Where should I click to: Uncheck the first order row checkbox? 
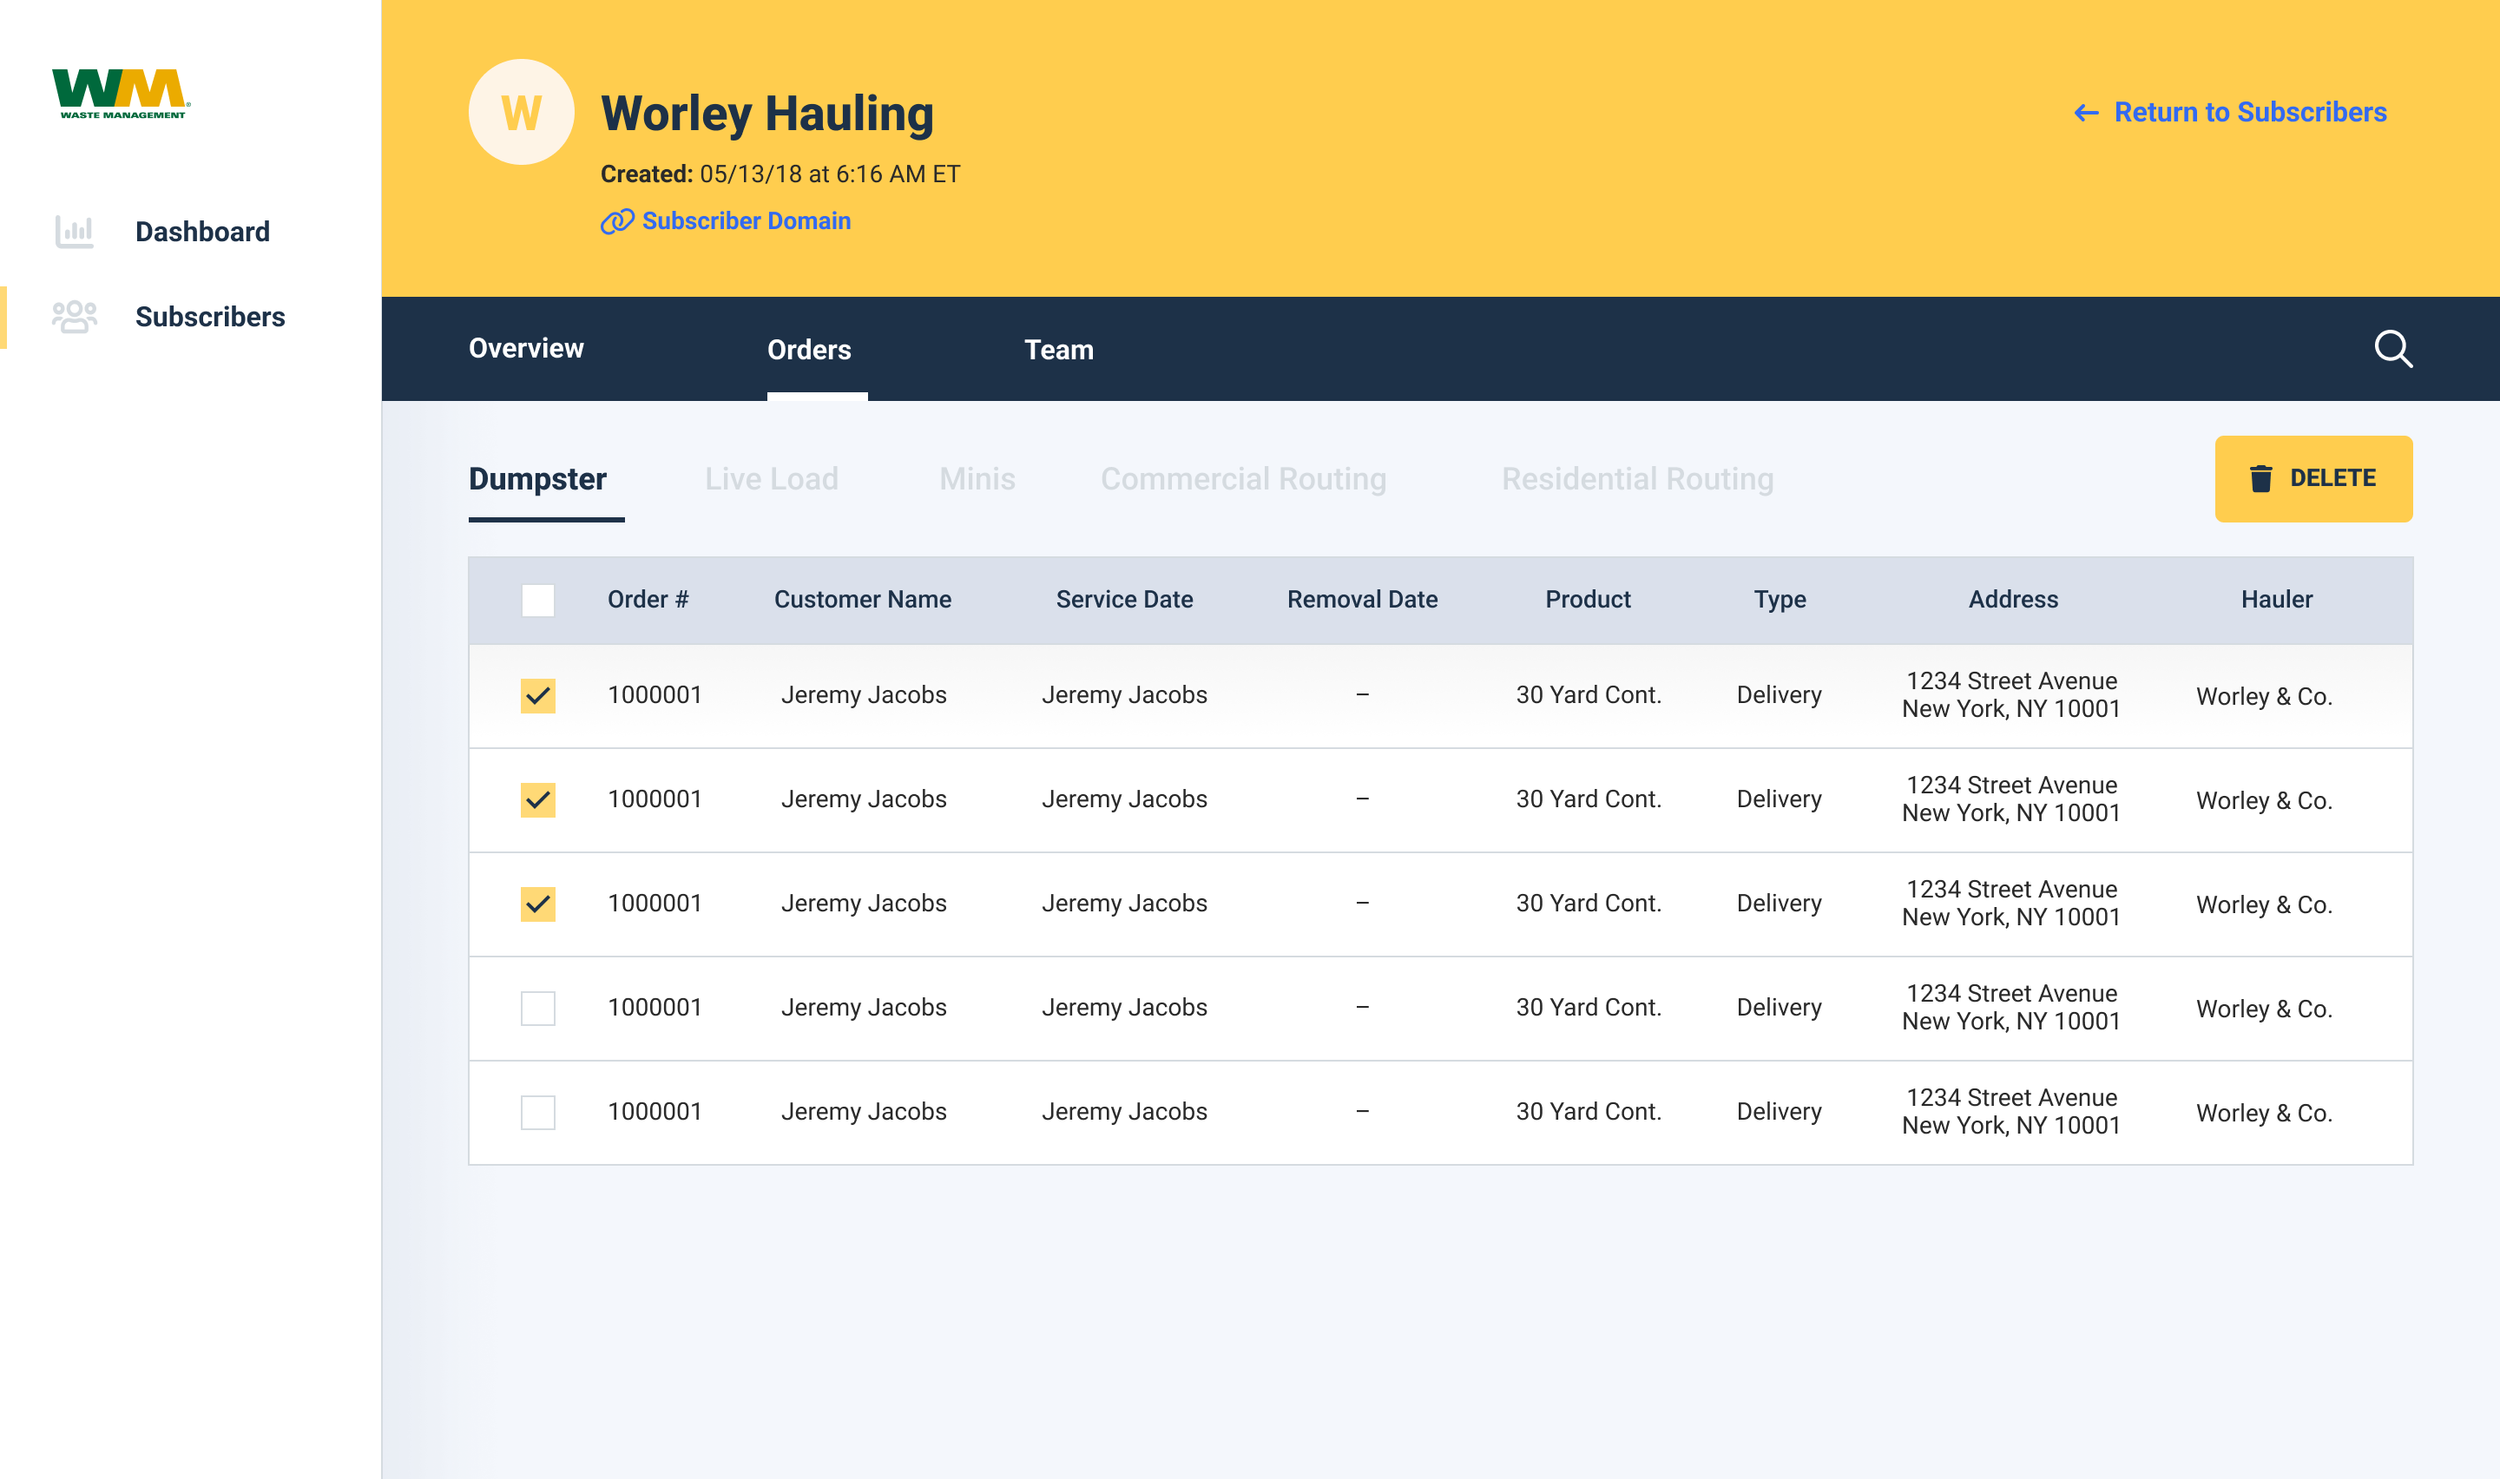538,695
